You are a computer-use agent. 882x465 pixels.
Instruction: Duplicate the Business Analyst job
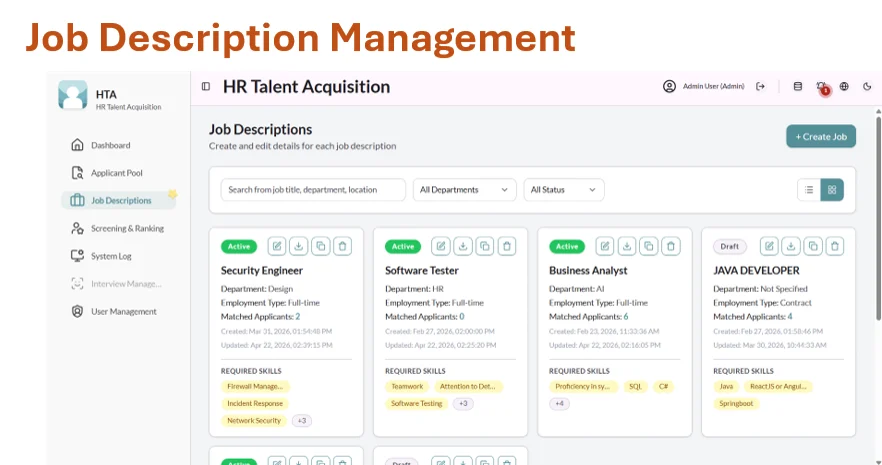point(649,246)
